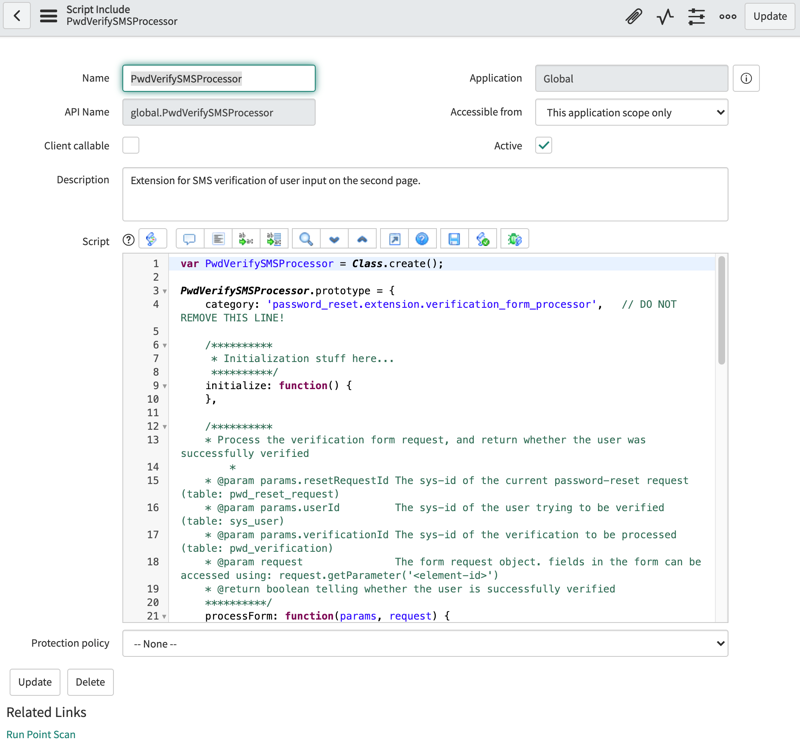The height and width of the screenshot is (752, 800).
Task: Open the Accessible from dropdown
Action: [631, 112]
